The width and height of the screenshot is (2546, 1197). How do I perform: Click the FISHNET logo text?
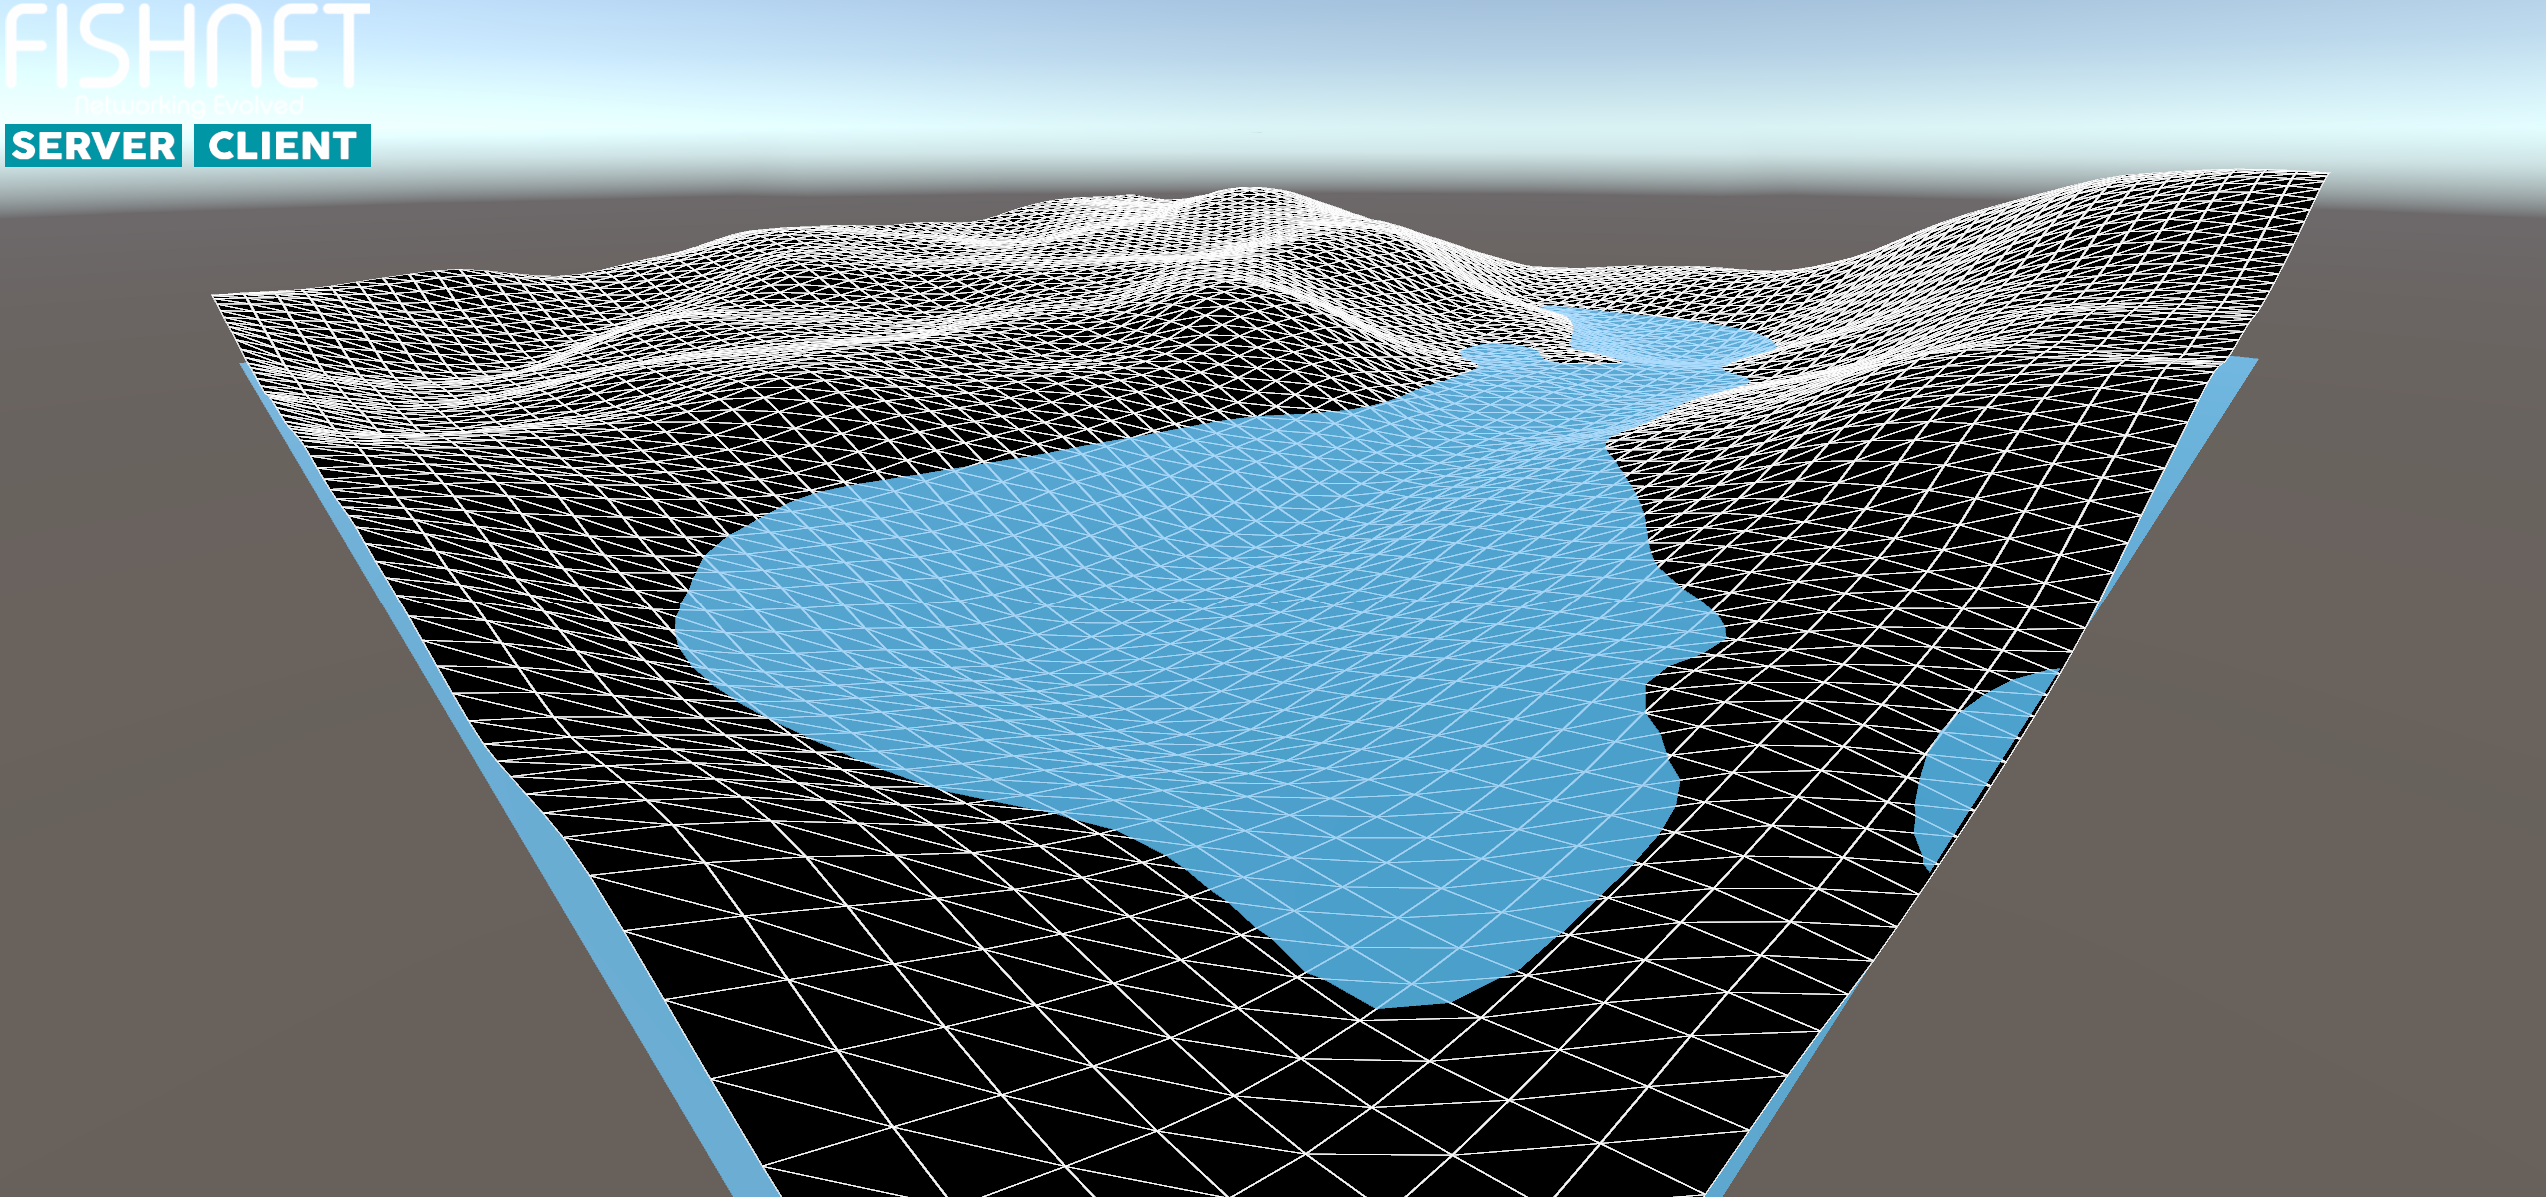(187, 45)
